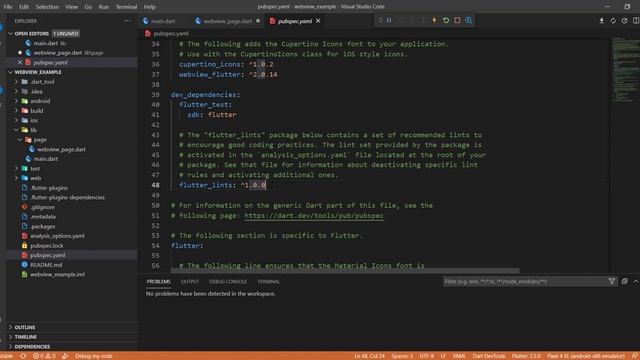Open webview_page.dart under page folder
Image resolution: width=640 pixels, height=360 pixels.
61,149
